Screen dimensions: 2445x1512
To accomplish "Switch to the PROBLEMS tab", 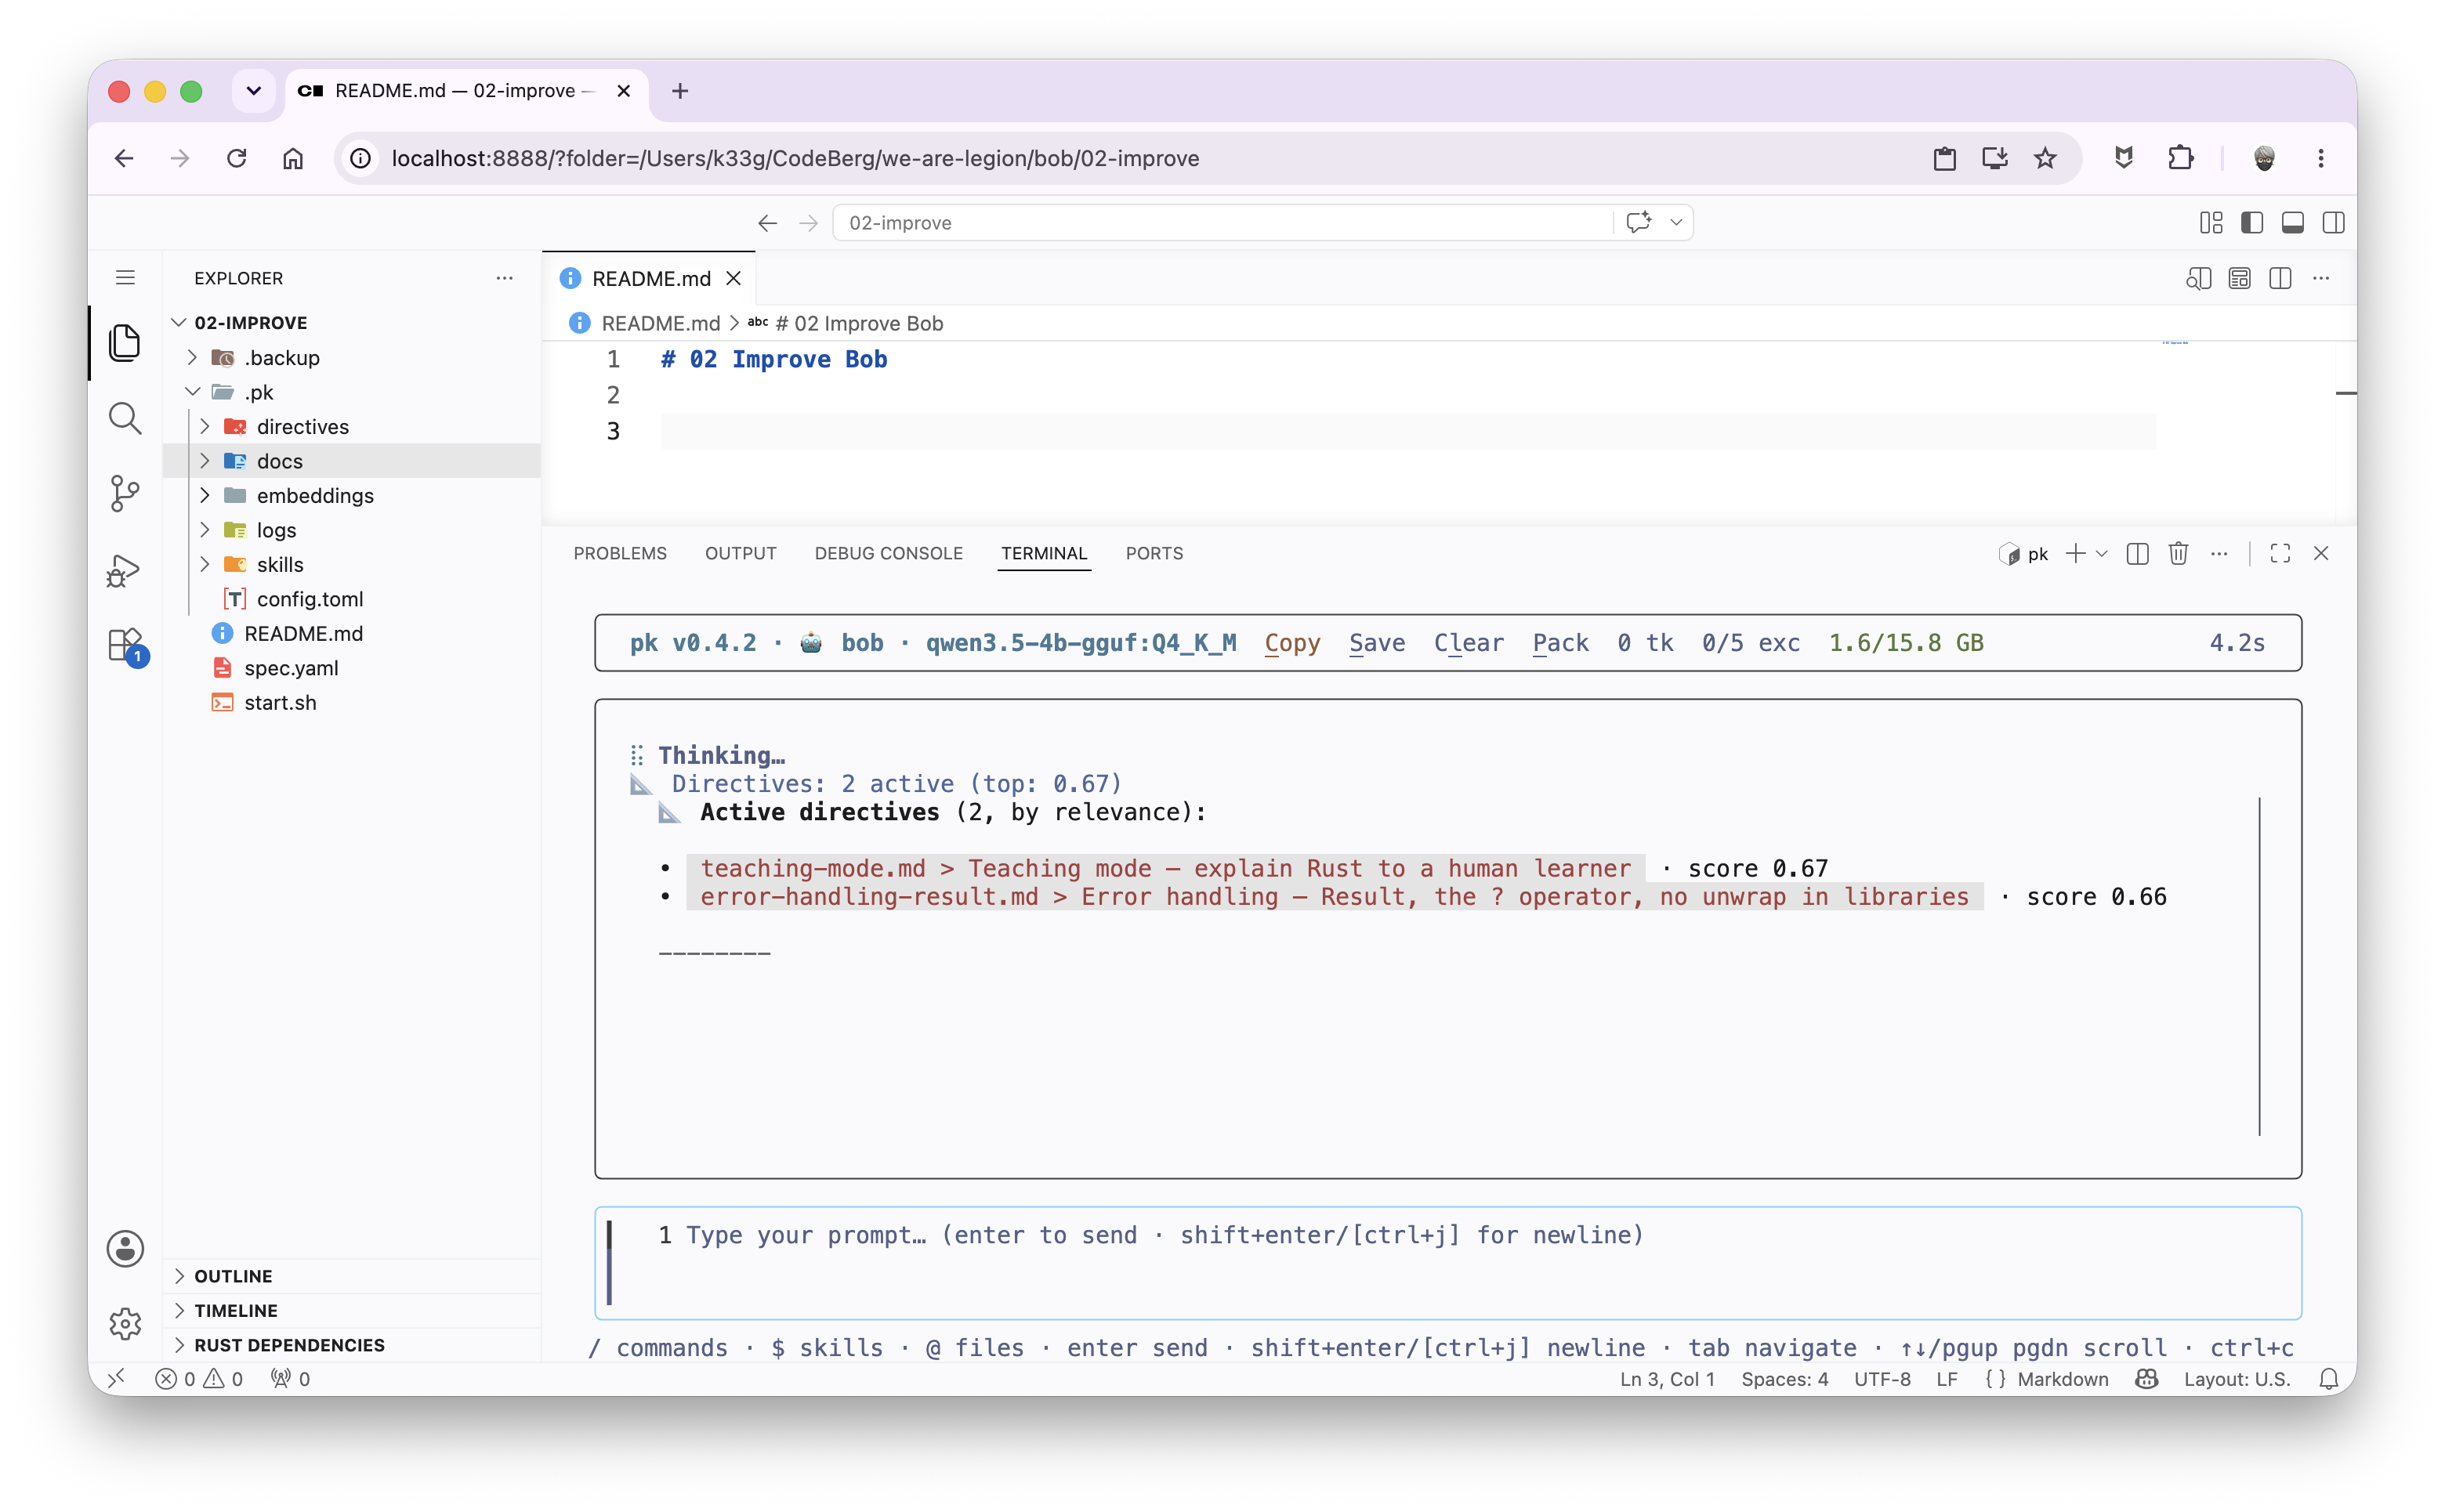I will (619, 553).
